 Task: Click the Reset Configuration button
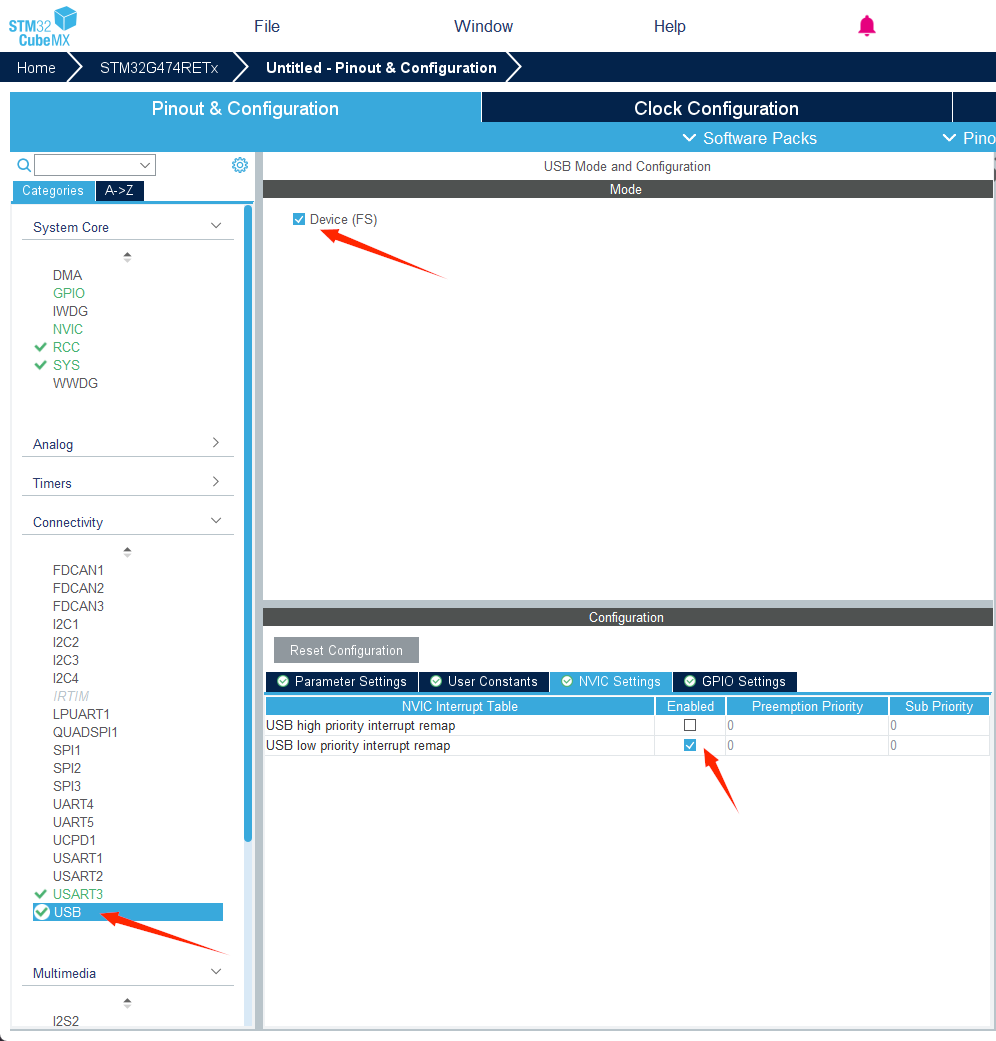[346, 650]
